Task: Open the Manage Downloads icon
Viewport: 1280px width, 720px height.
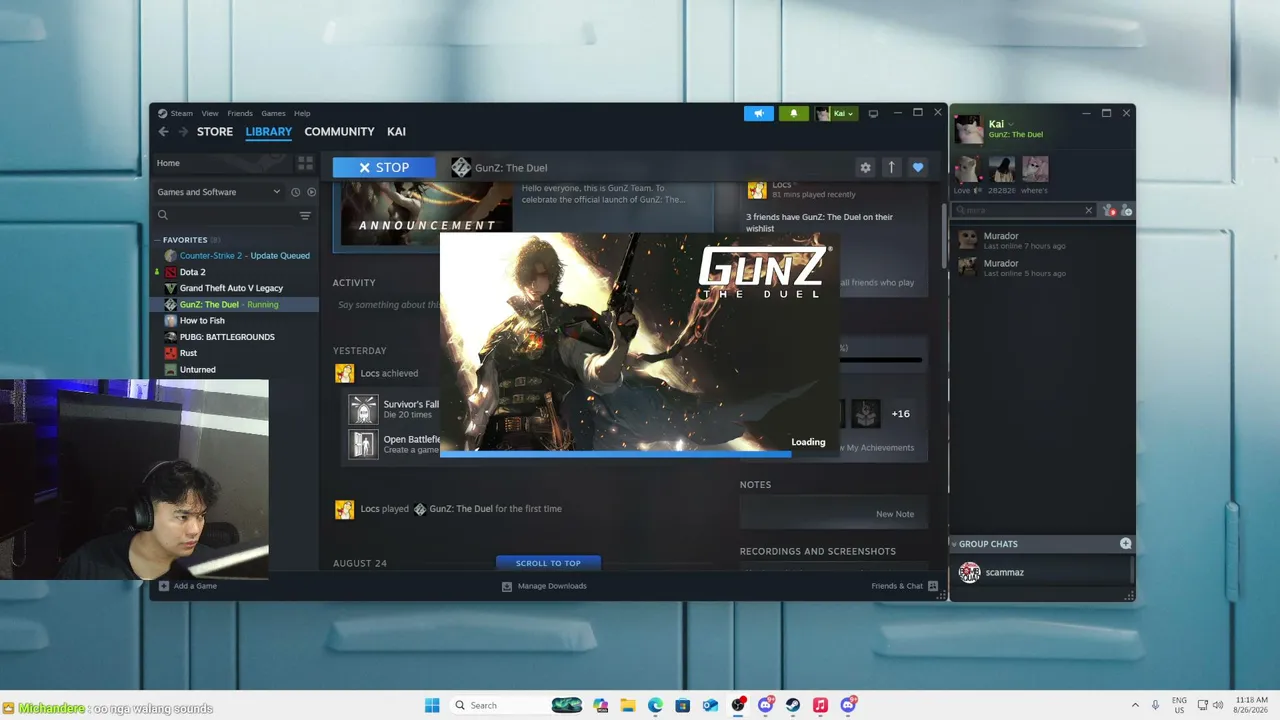Action: [x=507, y=586]
